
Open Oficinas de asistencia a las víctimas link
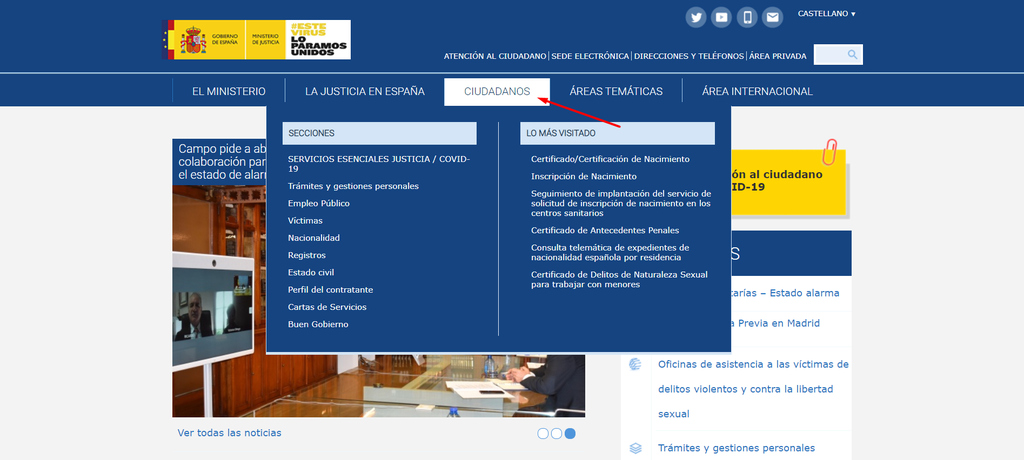754,389
